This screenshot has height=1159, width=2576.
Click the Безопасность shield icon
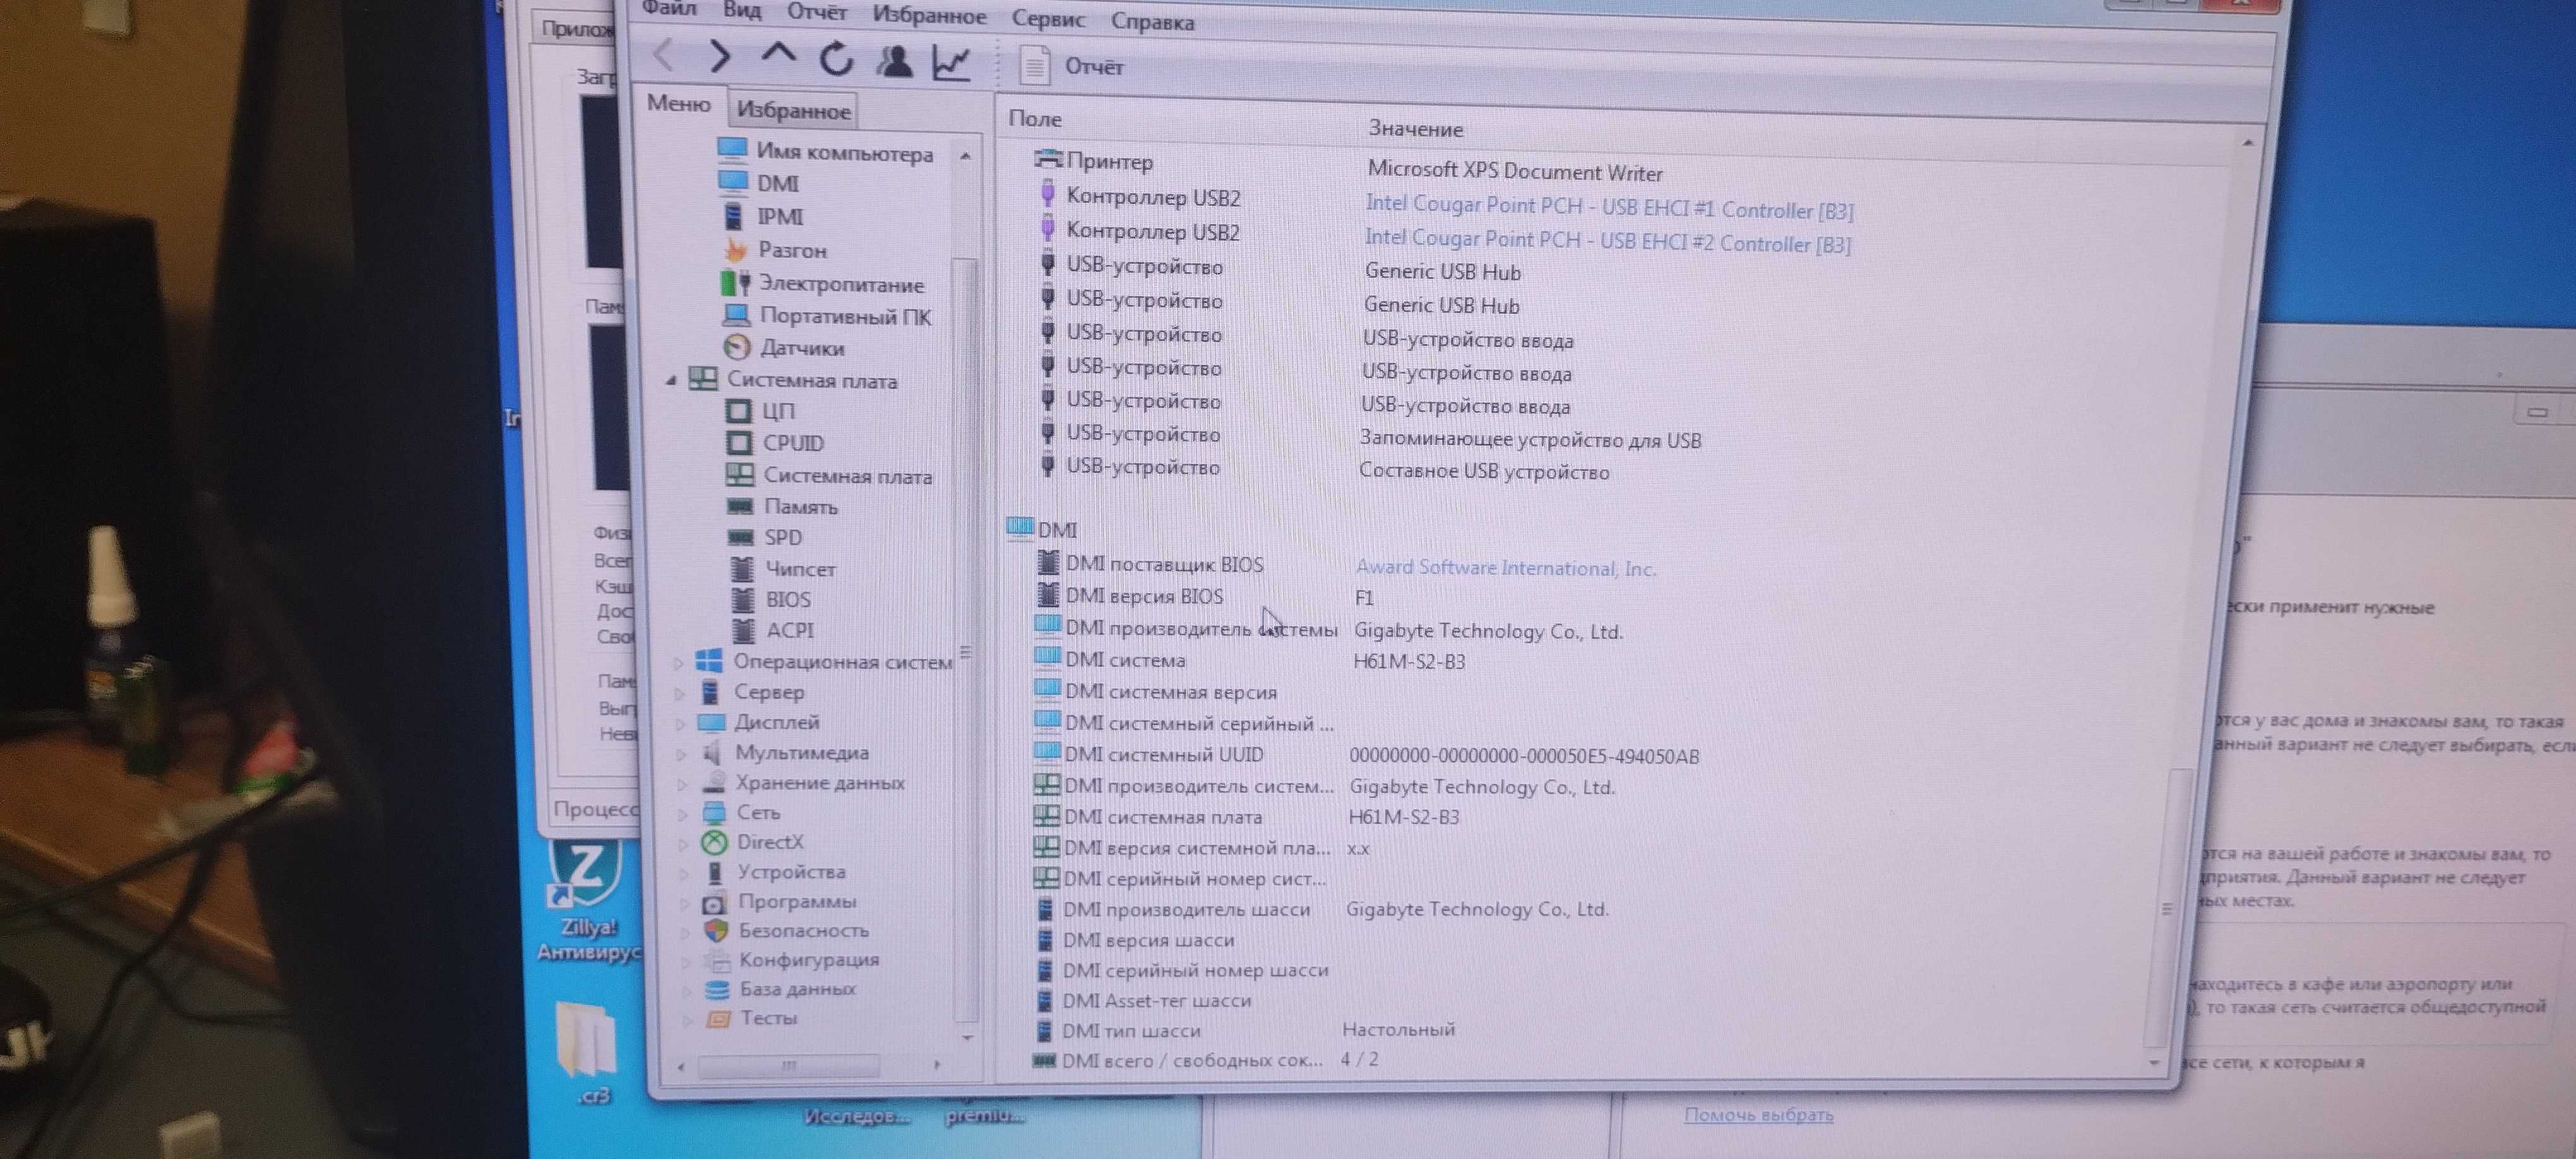[715, 931]
